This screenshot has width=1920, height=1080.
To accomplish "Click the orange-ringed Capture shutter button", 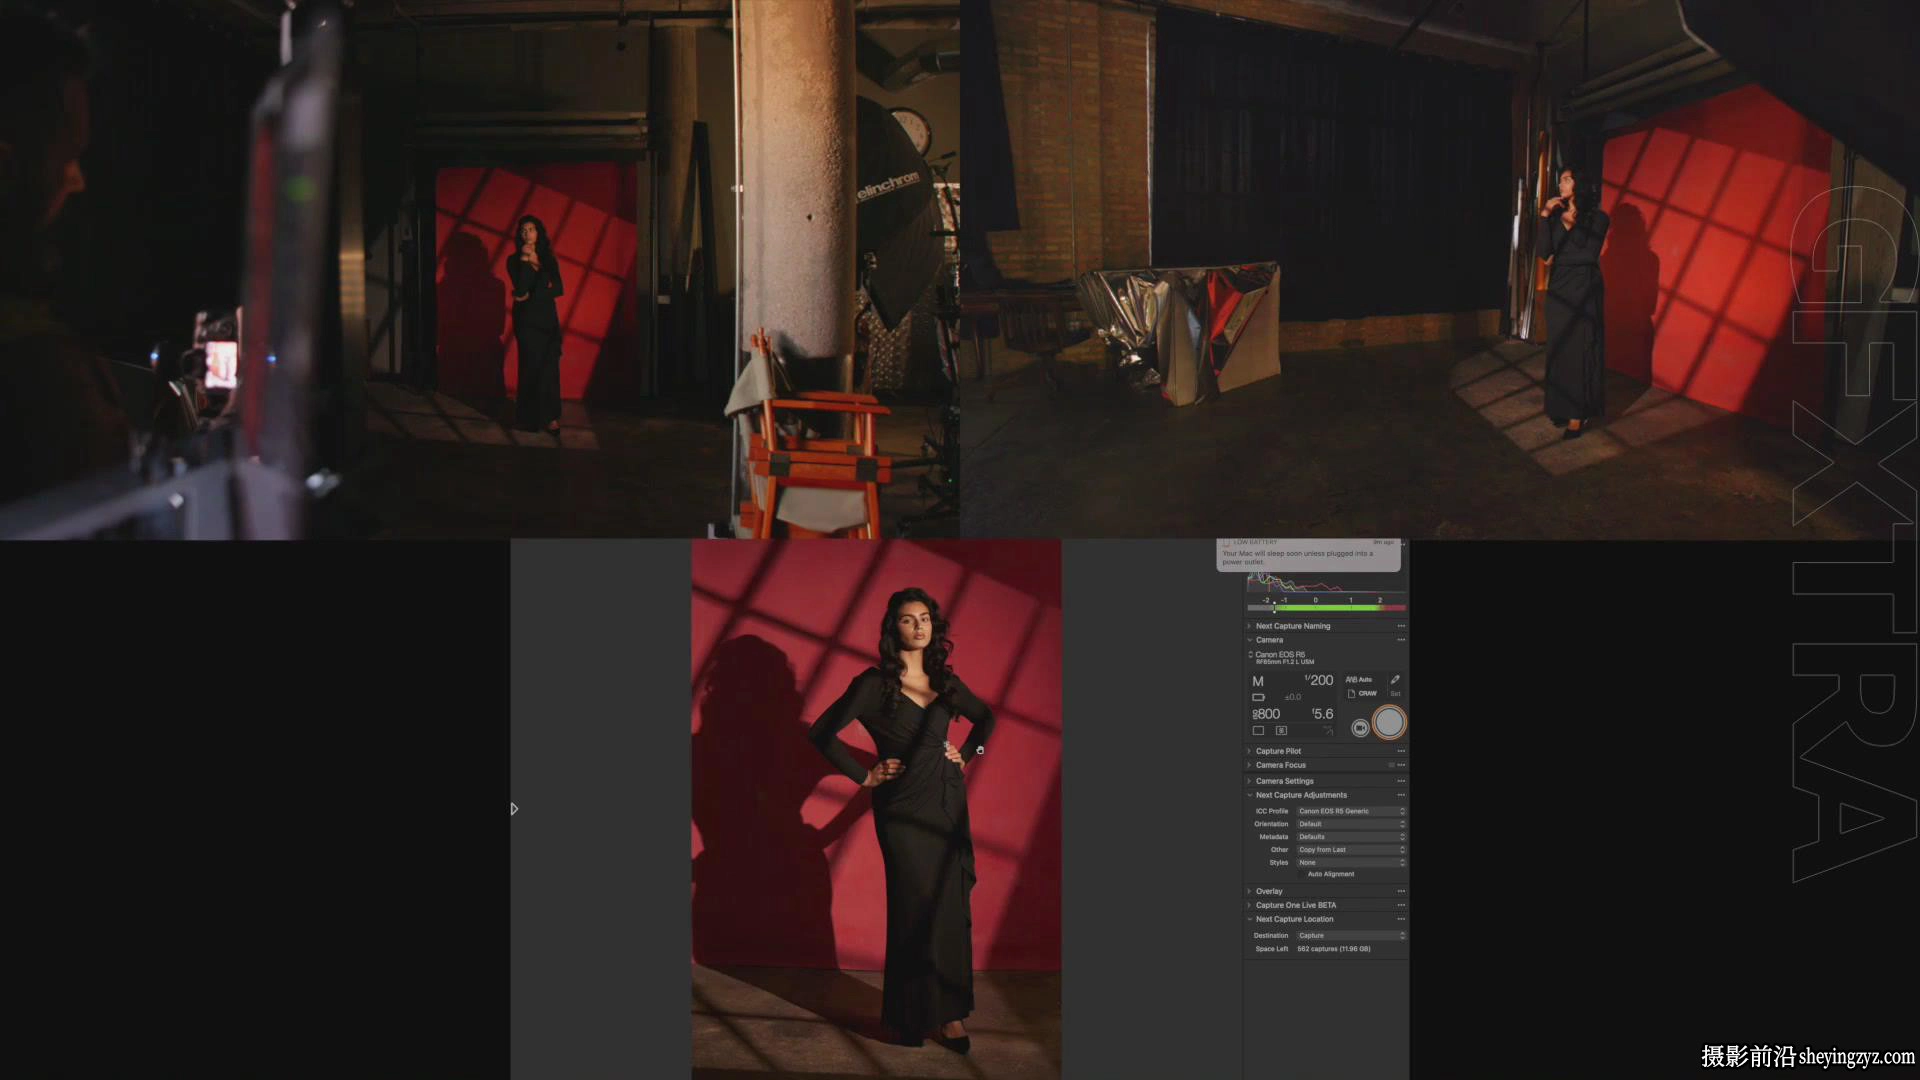I will (x=1389, y=722).
